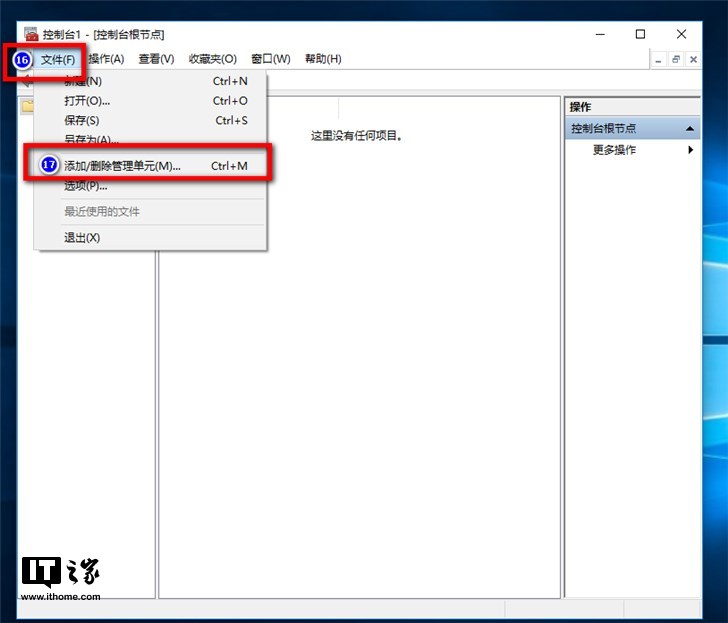The height and width of the screenshot is (623, 728).
Task: Click 更多操作 in the actions pane
Action: [614, 149]
